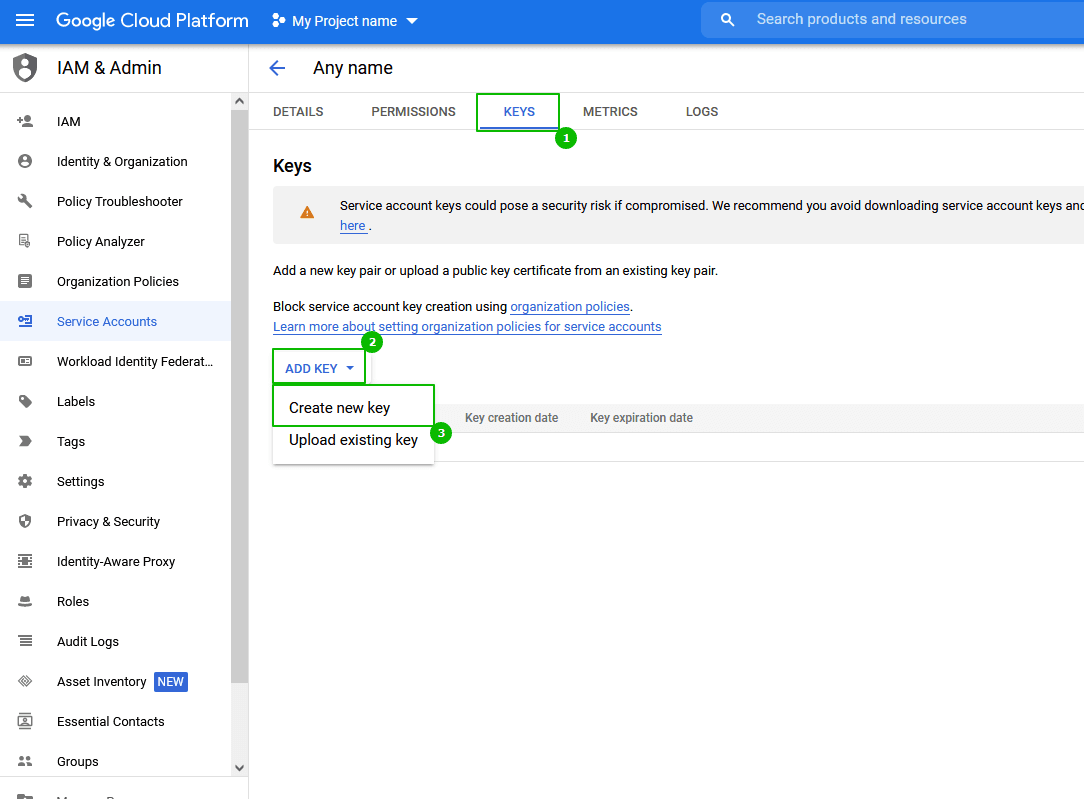The width and height of the screenshot is (1084, 799).
Task: Open the hamburger navigation menu
Action: tap(26, 21)
